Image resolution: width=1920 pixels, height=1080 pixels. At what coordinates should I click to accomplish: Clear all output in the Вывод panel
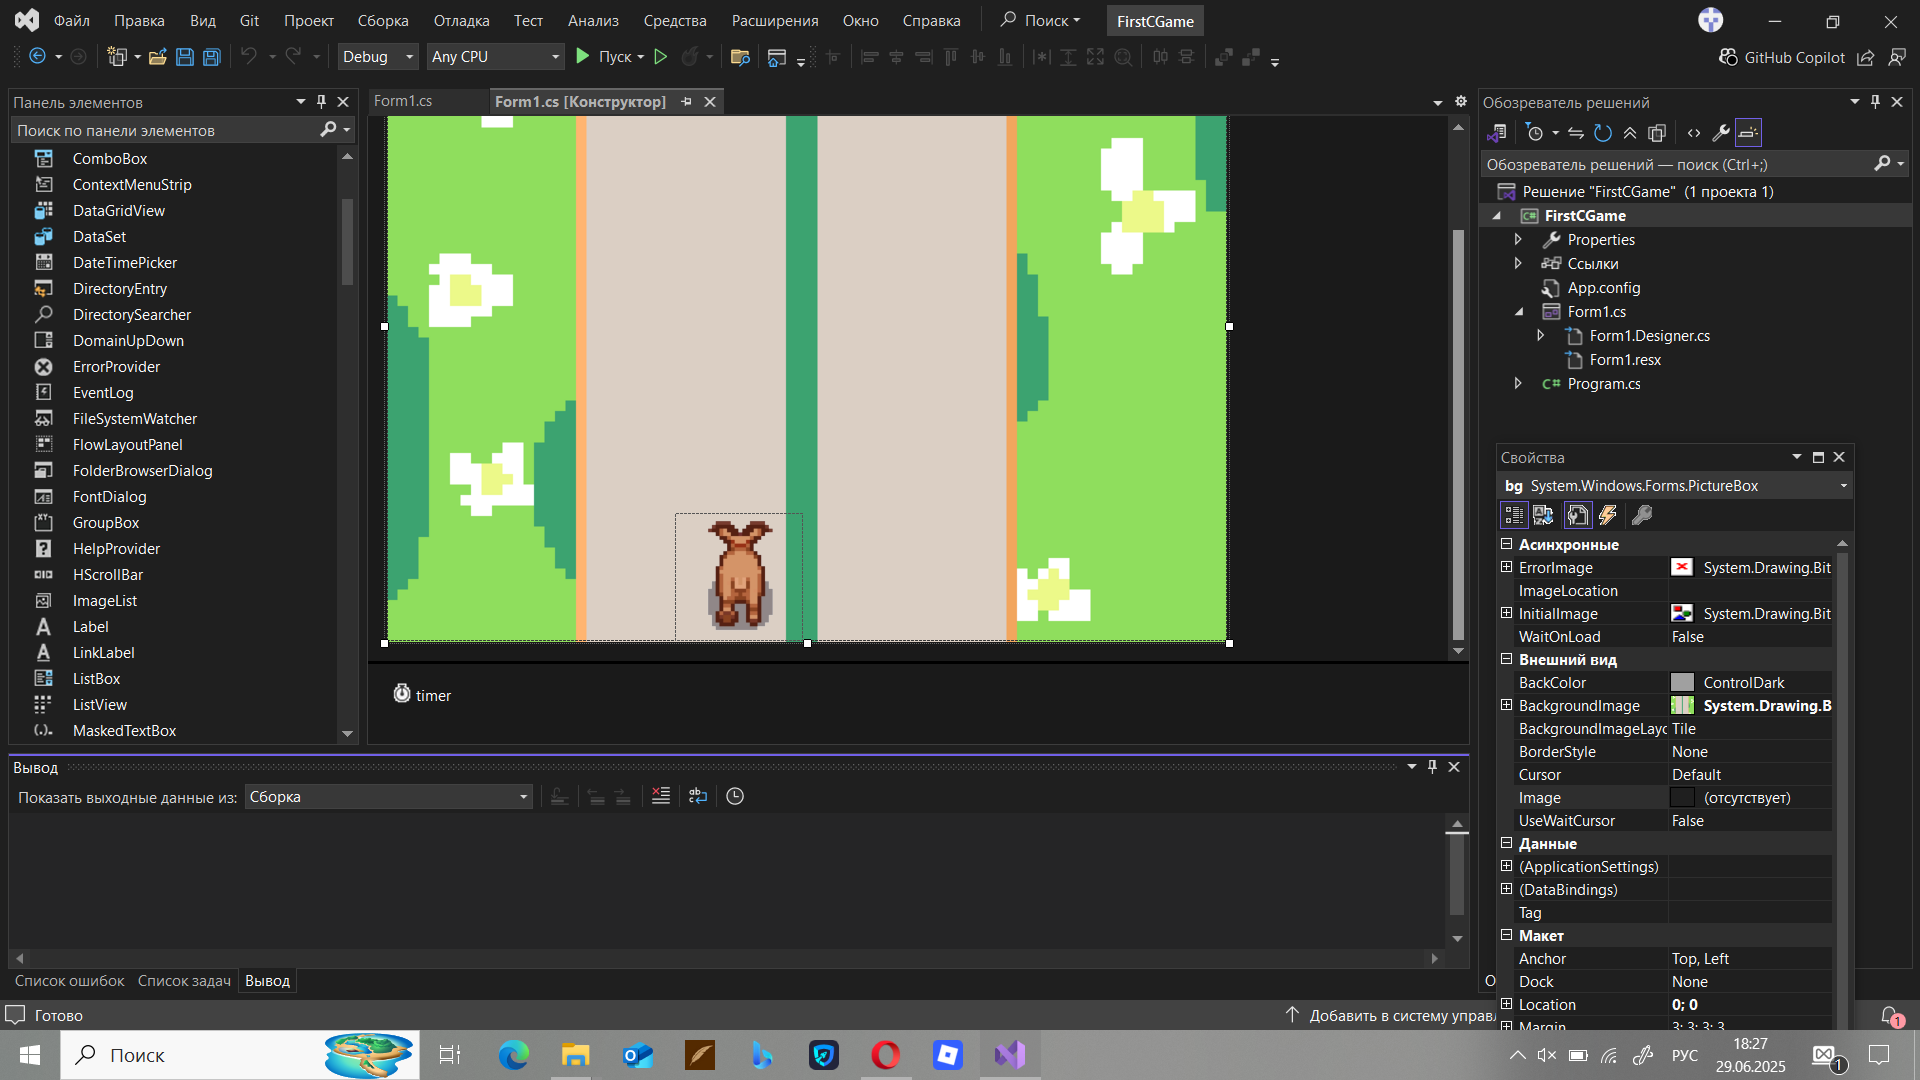661,796
